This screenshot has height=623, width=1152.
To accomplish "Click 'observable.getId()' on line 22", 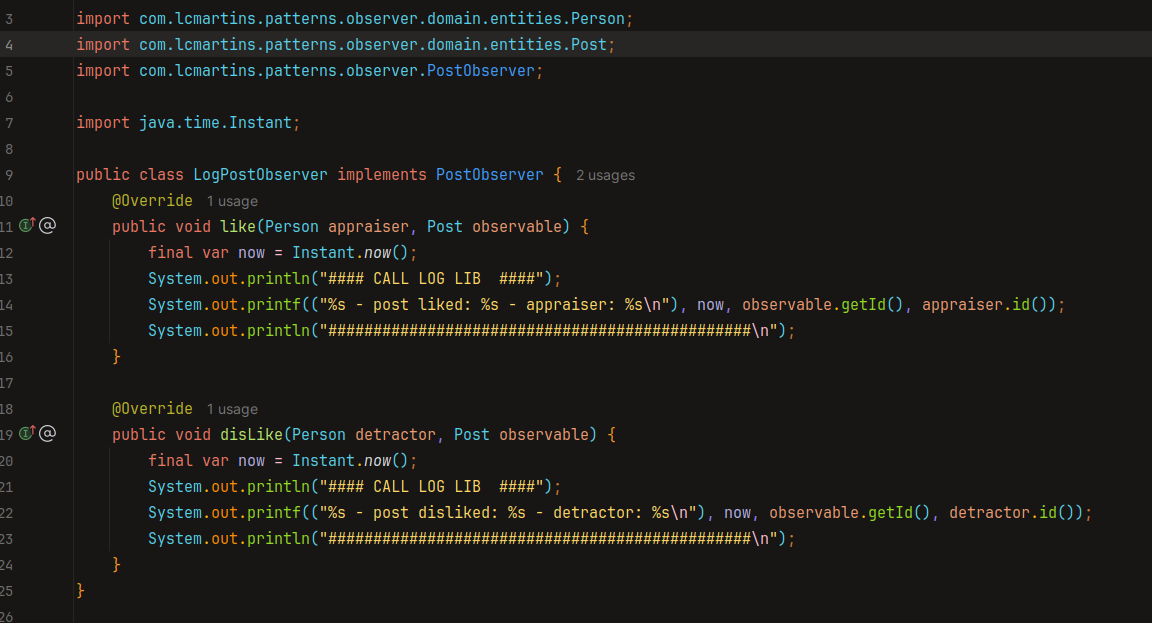I will point(850,512).
